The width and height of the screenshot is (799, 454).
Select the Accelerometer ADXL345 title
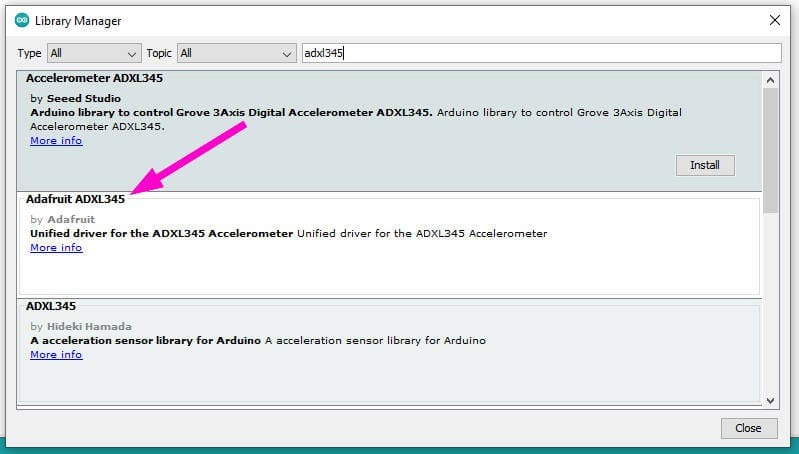94,78
